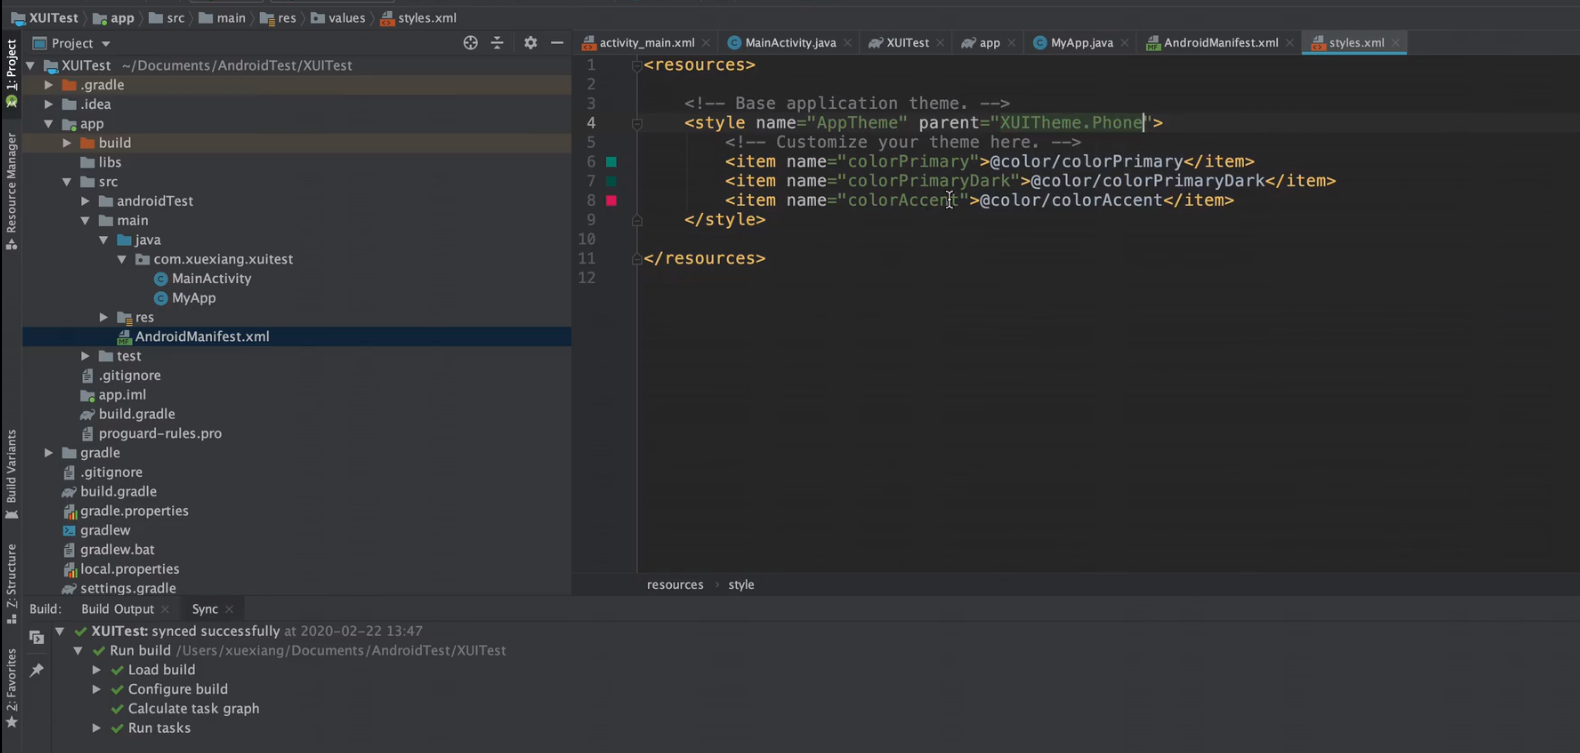Open the Resource Manager side panel

(11, 190)
